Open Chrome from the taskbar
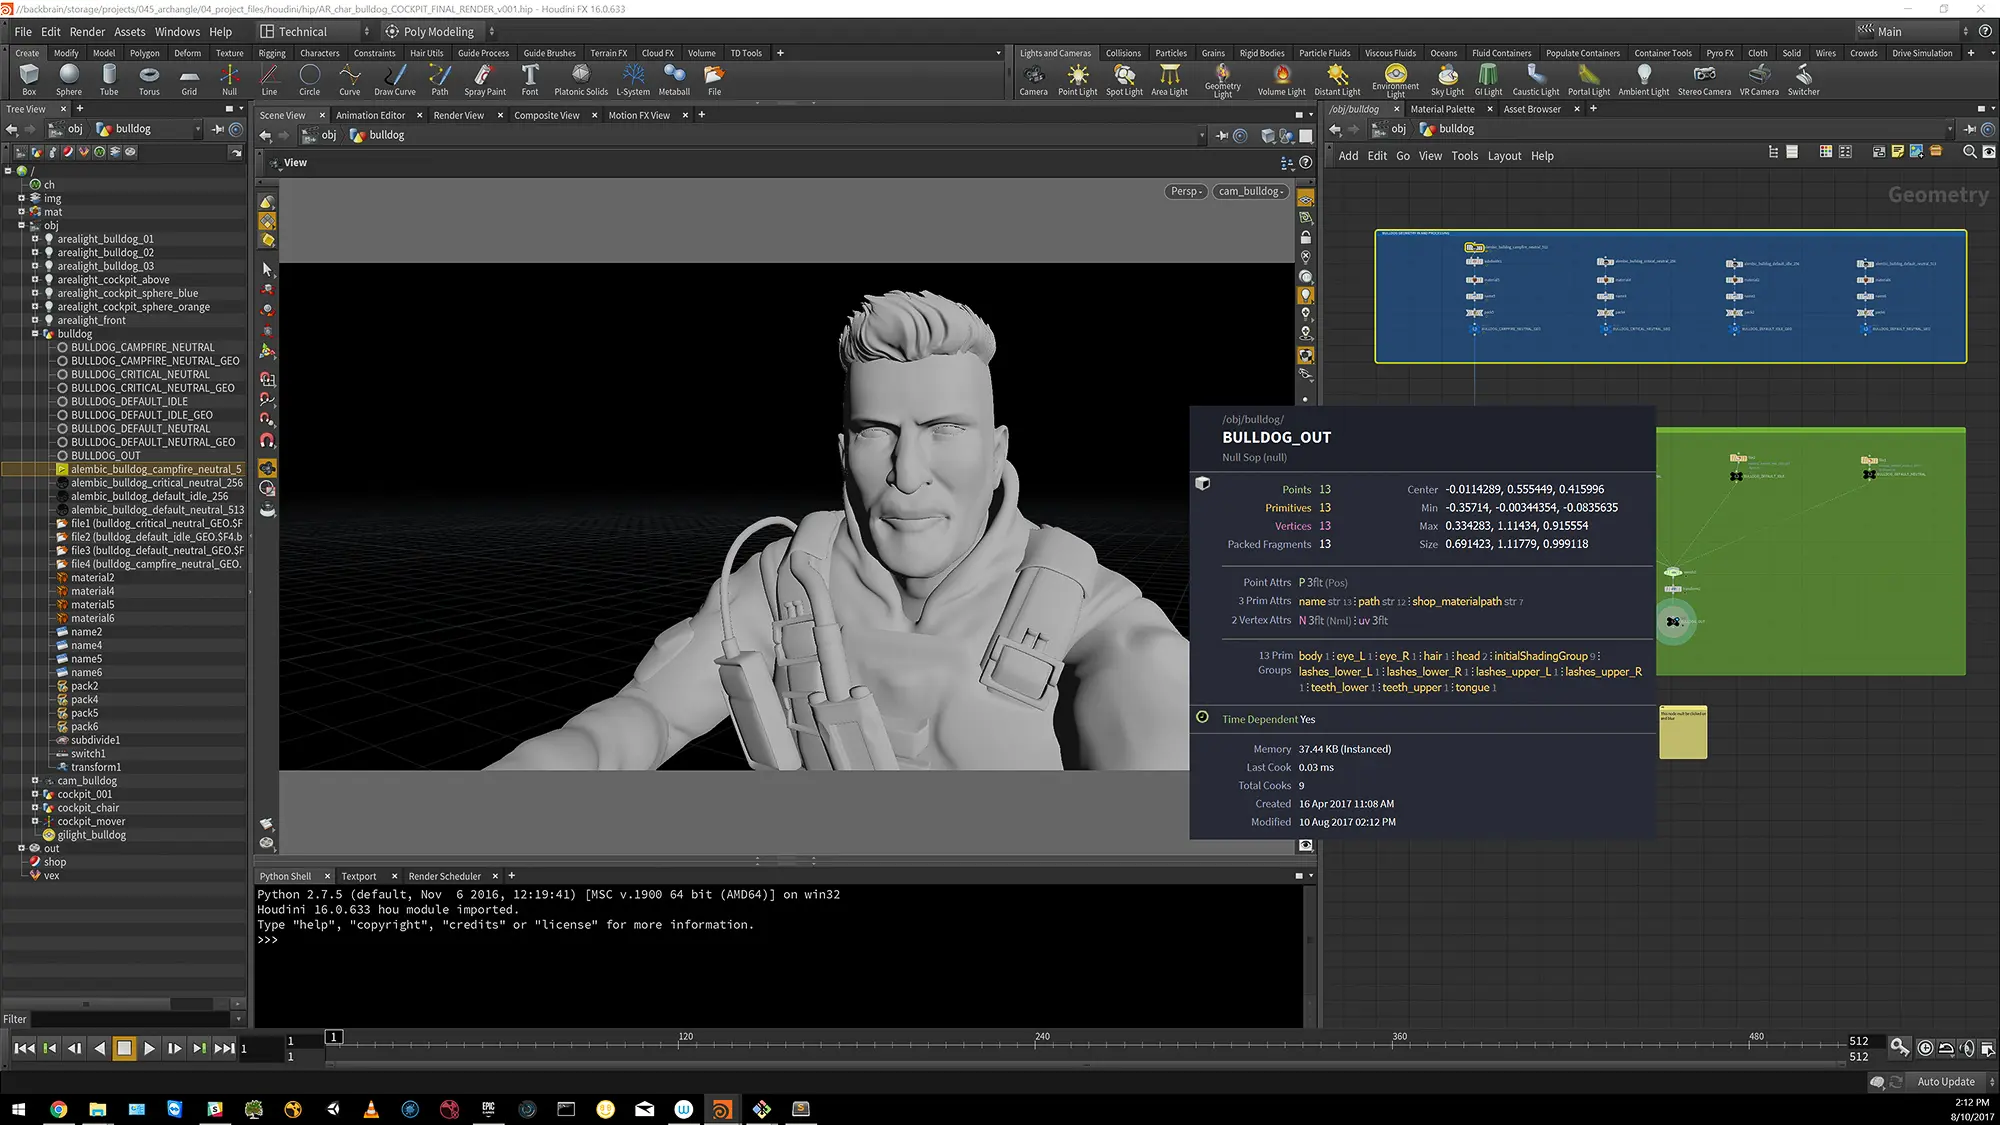This screenshot has width=2000, height=1125. pos(58,1108)
